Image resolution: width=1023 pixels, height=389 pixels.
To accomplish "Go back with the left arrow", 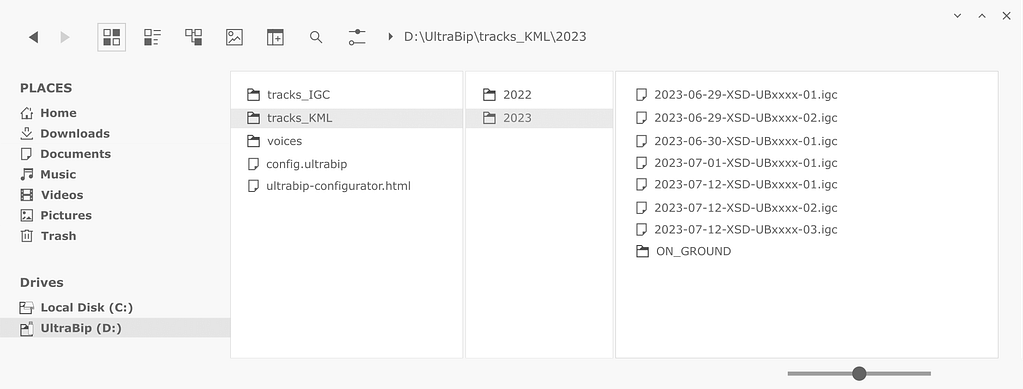I will click(x=33, y=37).
